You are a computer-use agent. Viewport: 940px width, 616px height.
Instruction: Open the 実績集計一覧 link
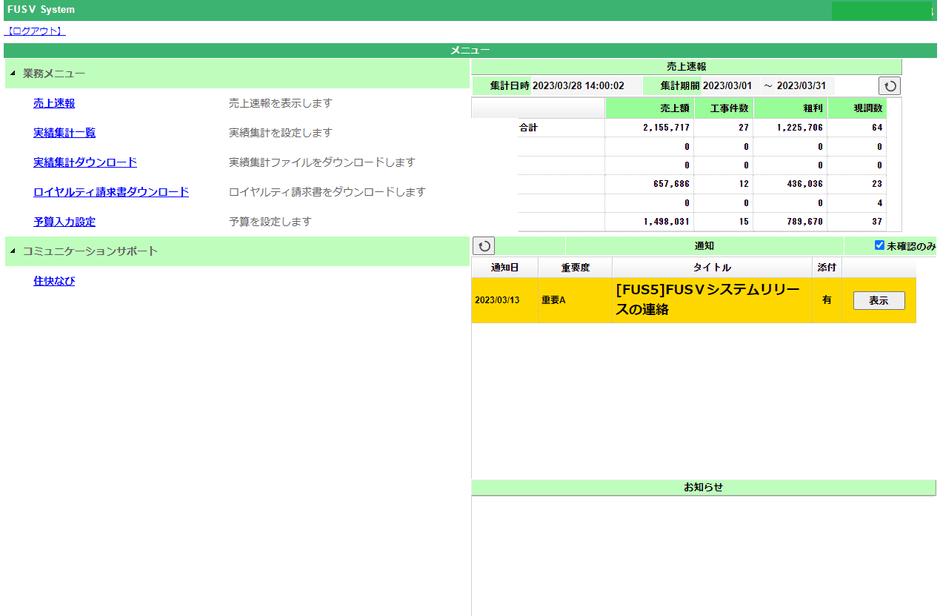pyautogui.click(x=64, y=133)
